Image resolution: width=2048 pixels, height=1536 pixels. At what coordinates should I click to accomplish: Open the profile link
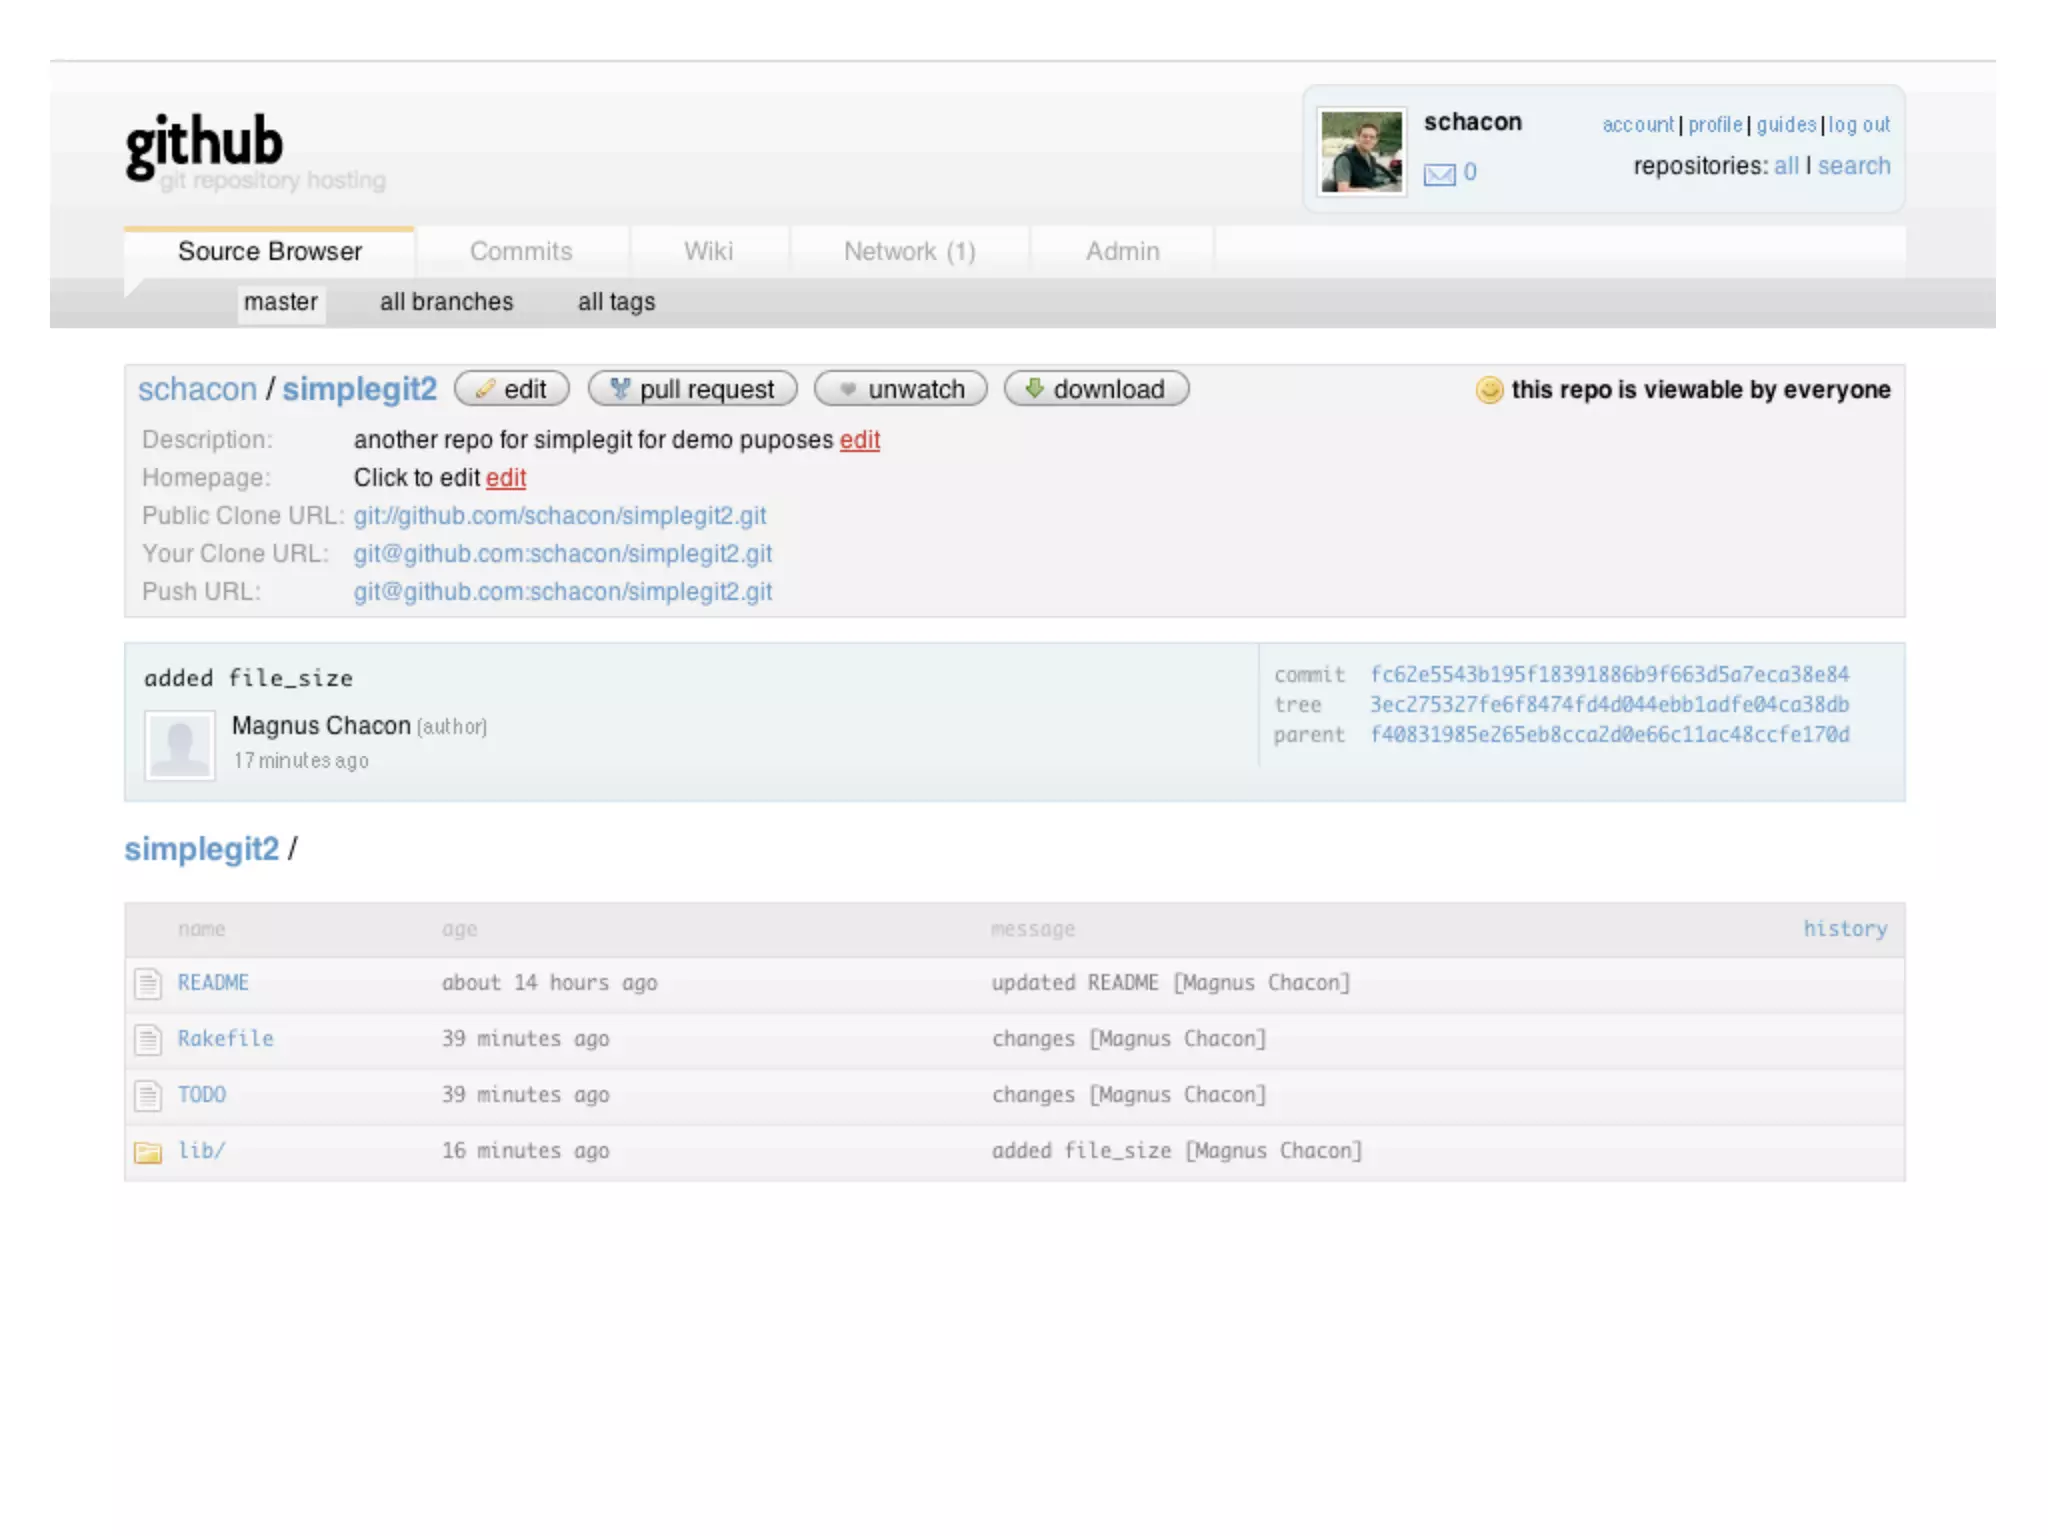[x=1715, y=125]
